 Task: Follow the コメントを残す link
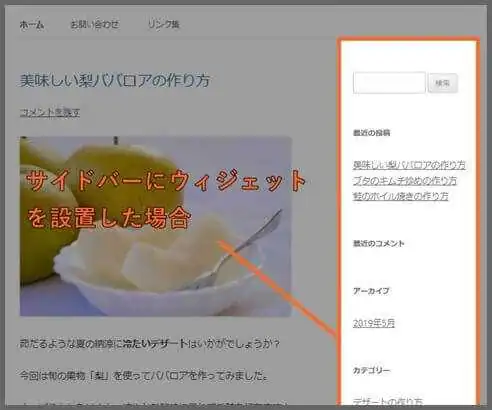(50, 113)
